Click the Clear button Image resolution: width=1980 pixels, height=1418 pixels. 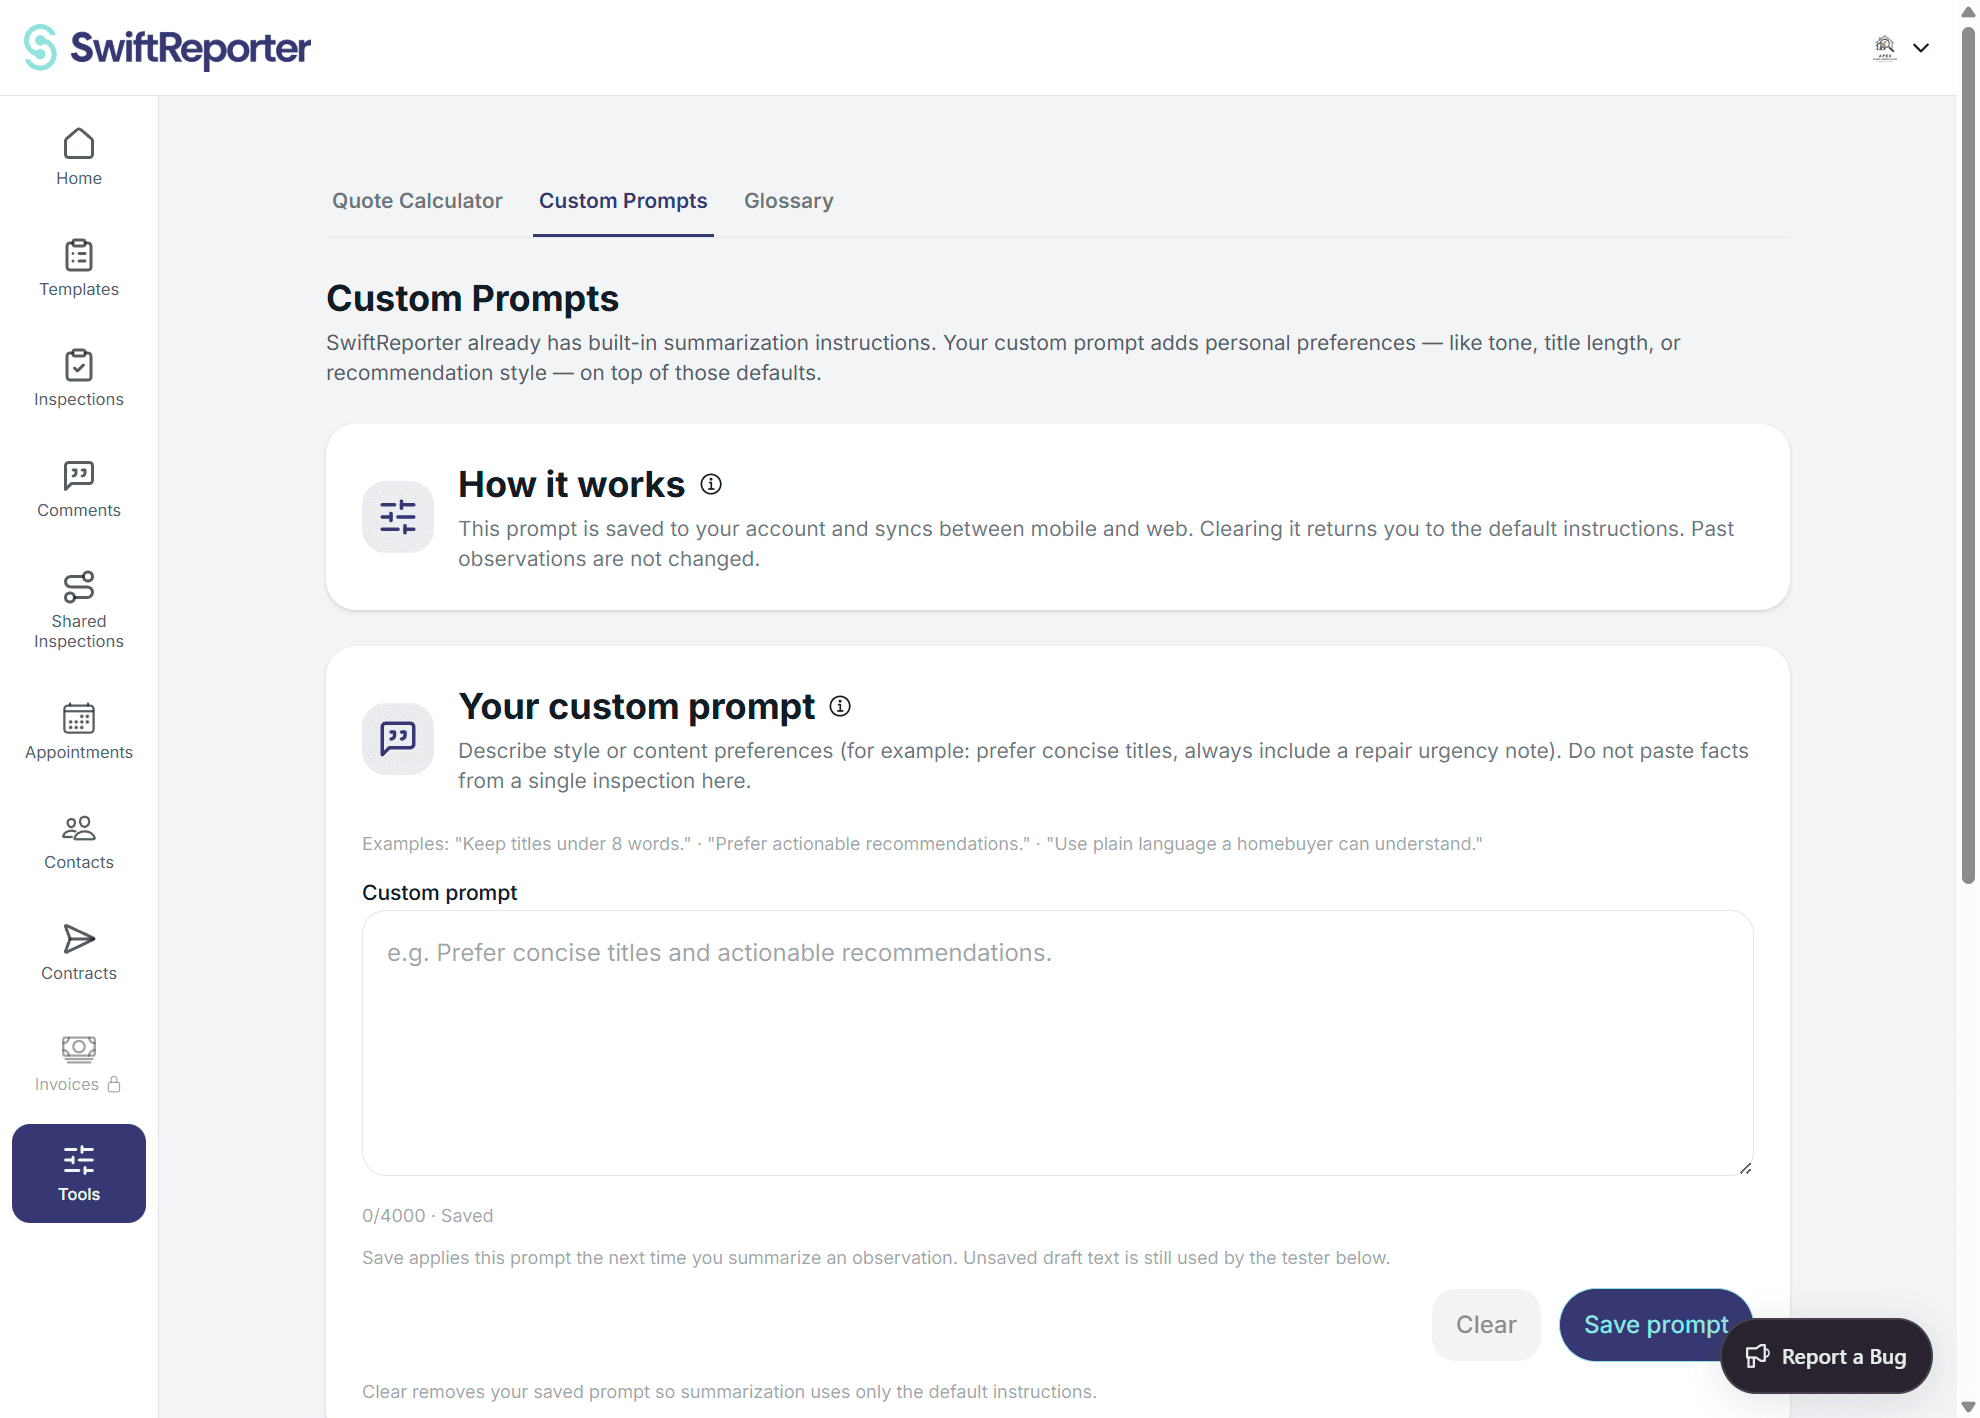pyautogui.click(x=1486, y=1325)
